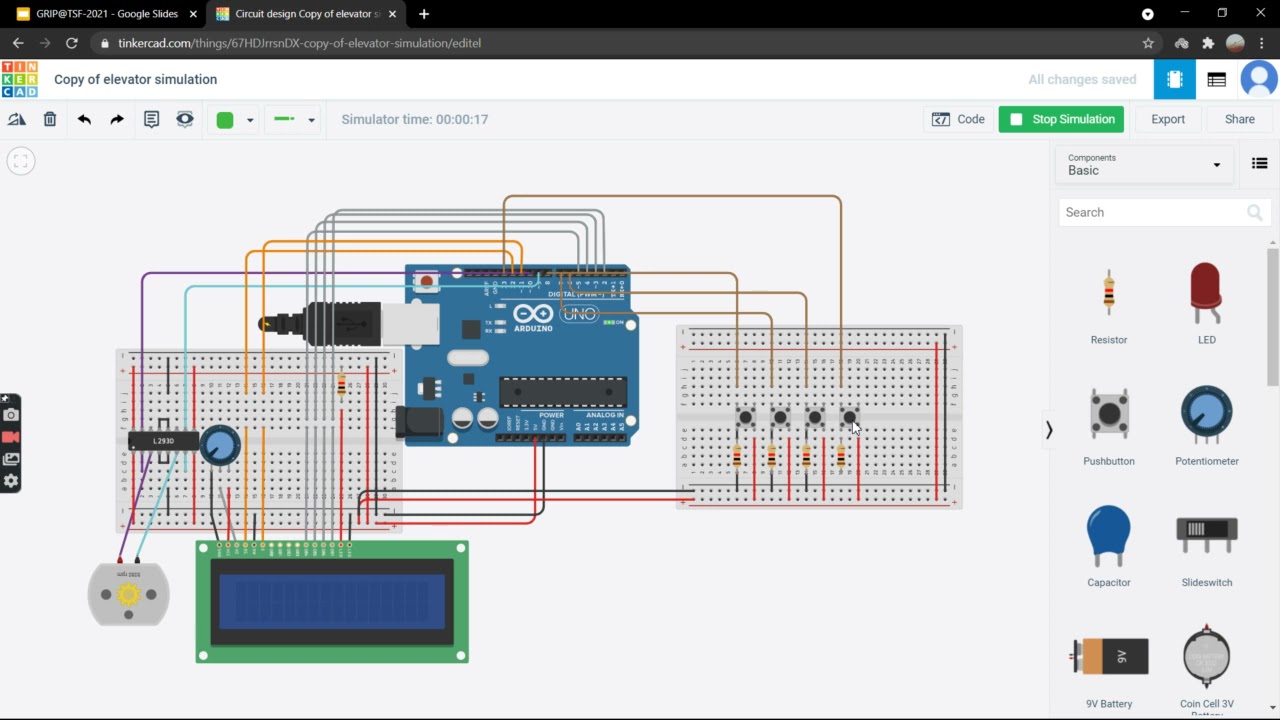1280x720 pixels.
Task: Close the Google Slides browser tab
Action: [193, 14]
